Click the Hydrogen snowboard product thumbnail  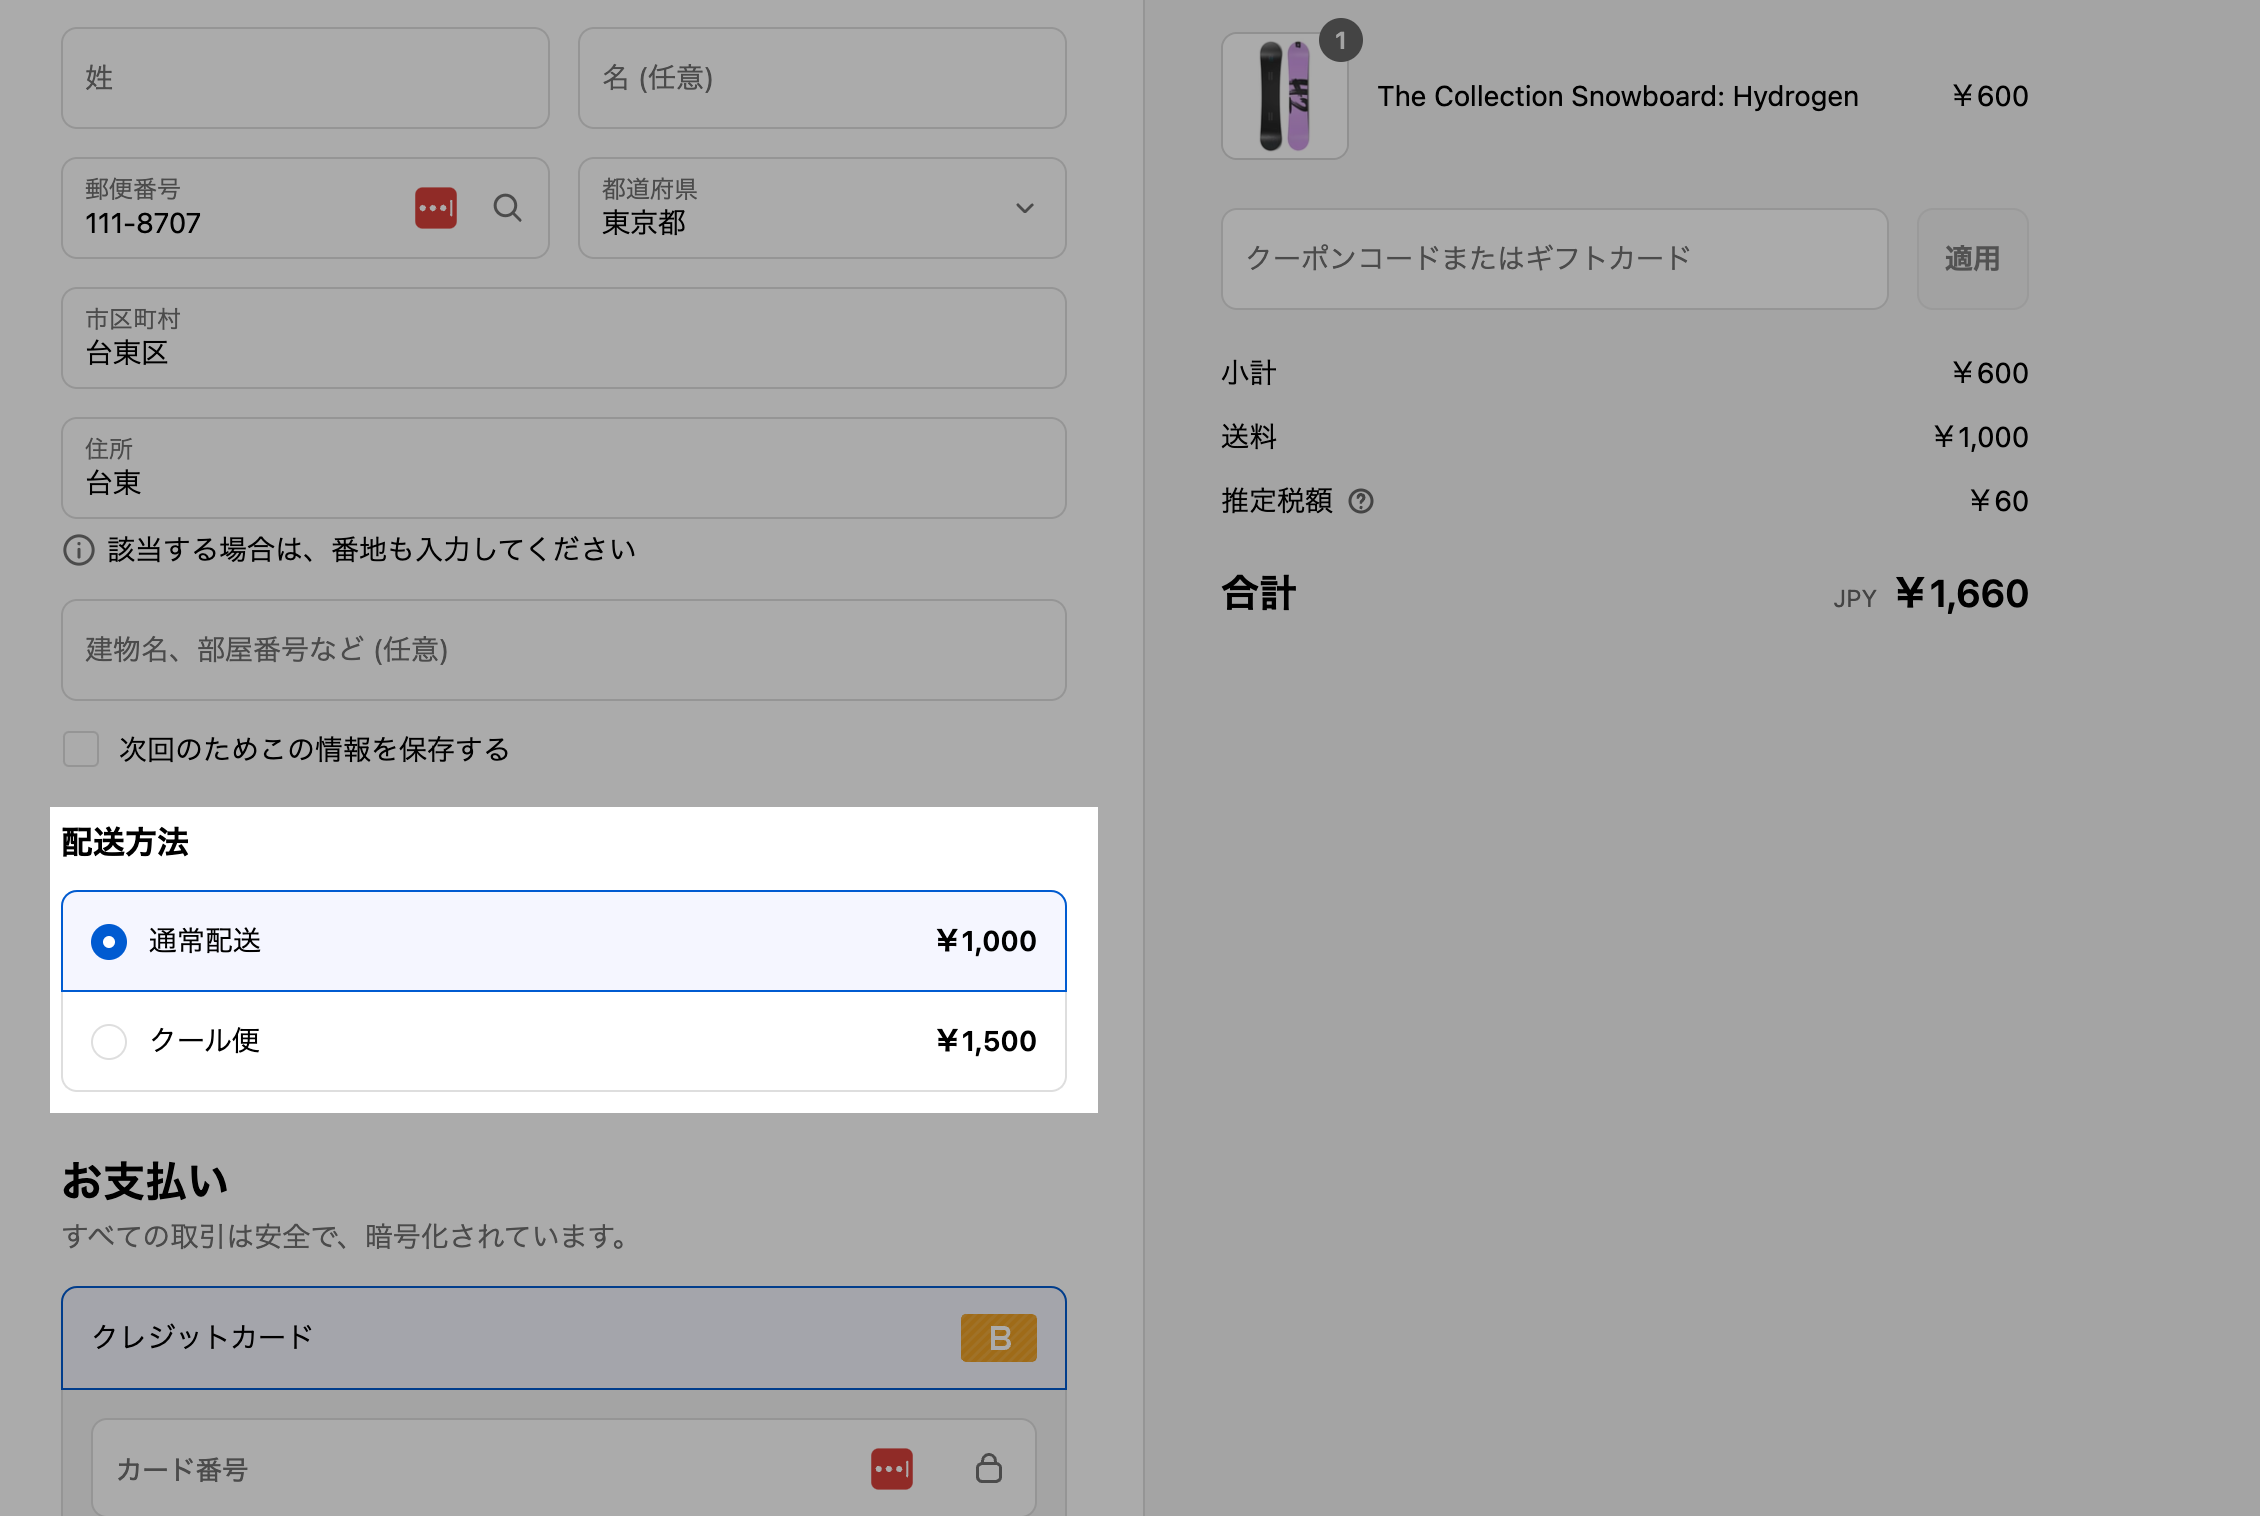[1284, 96]
